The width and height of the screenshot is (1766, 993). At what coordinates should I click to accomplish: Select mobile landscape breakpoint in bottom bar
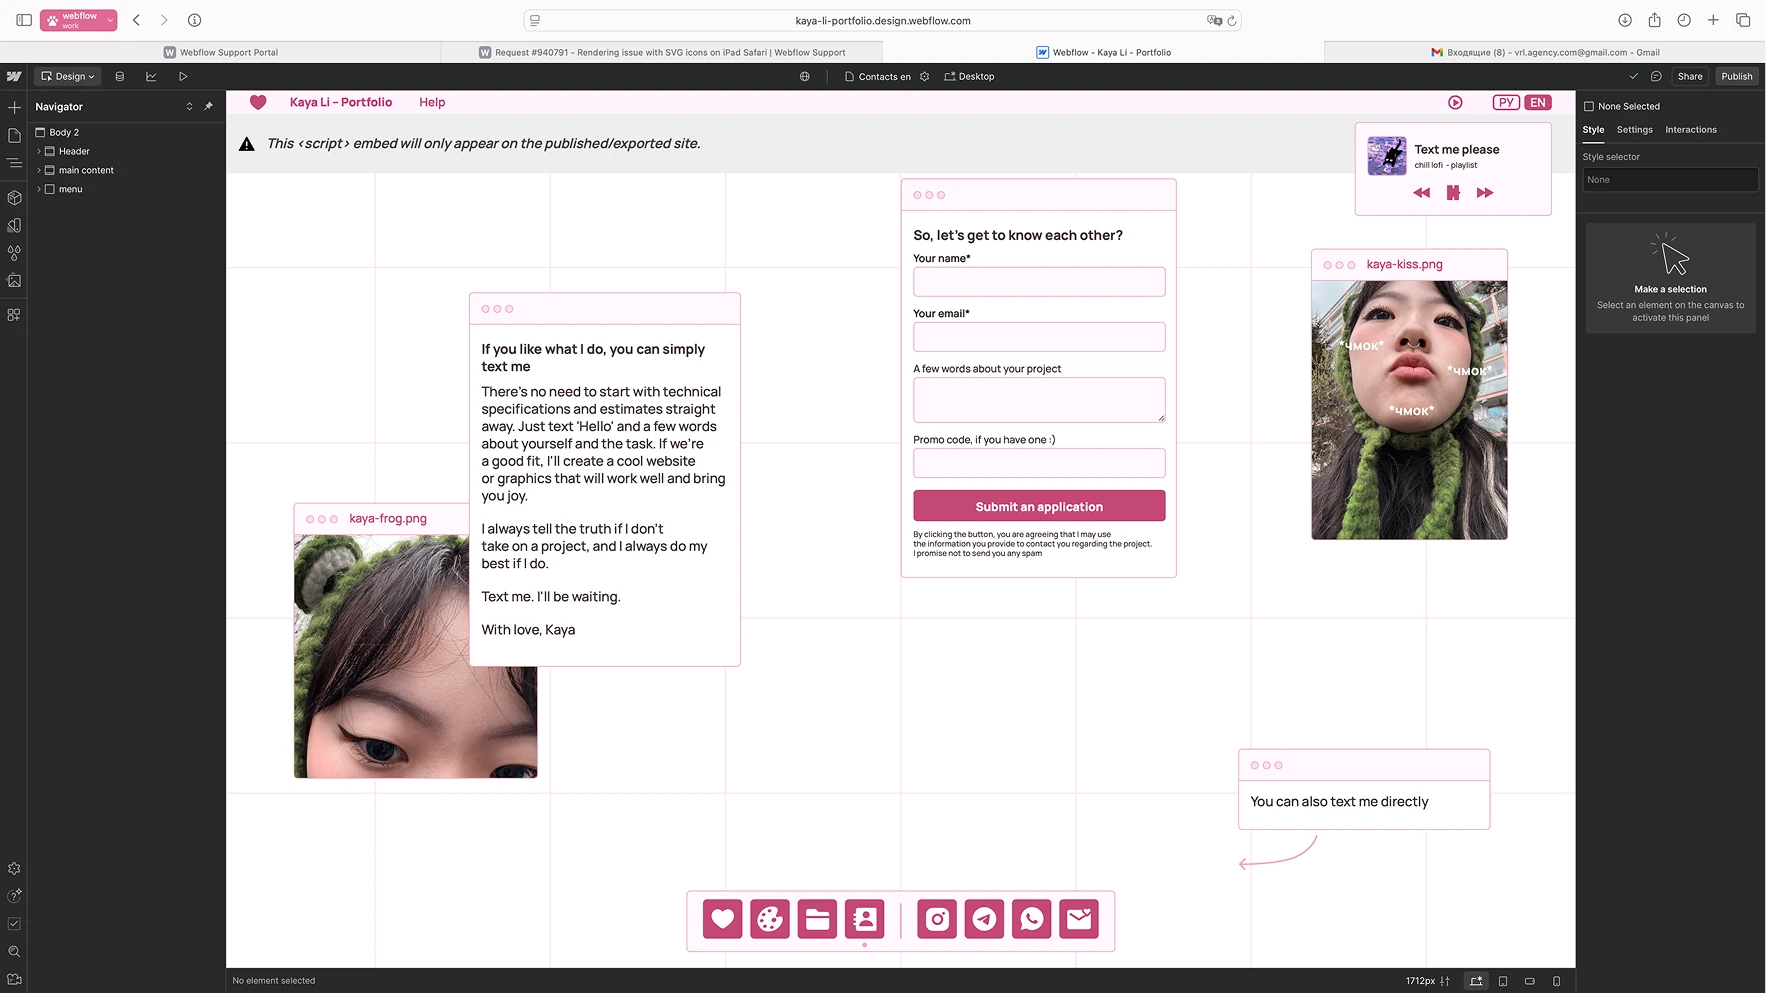coord(1529,981)
